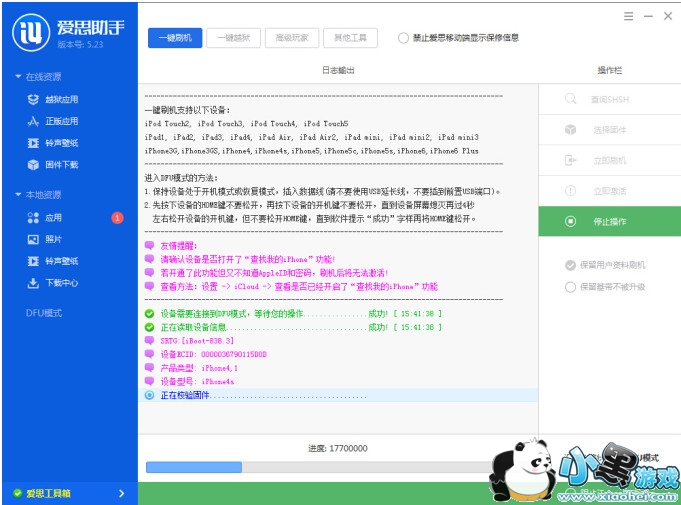681x505 pixels.
Task: Click the pink bubble icon beside 友情提醒
Action: [149, 245]
